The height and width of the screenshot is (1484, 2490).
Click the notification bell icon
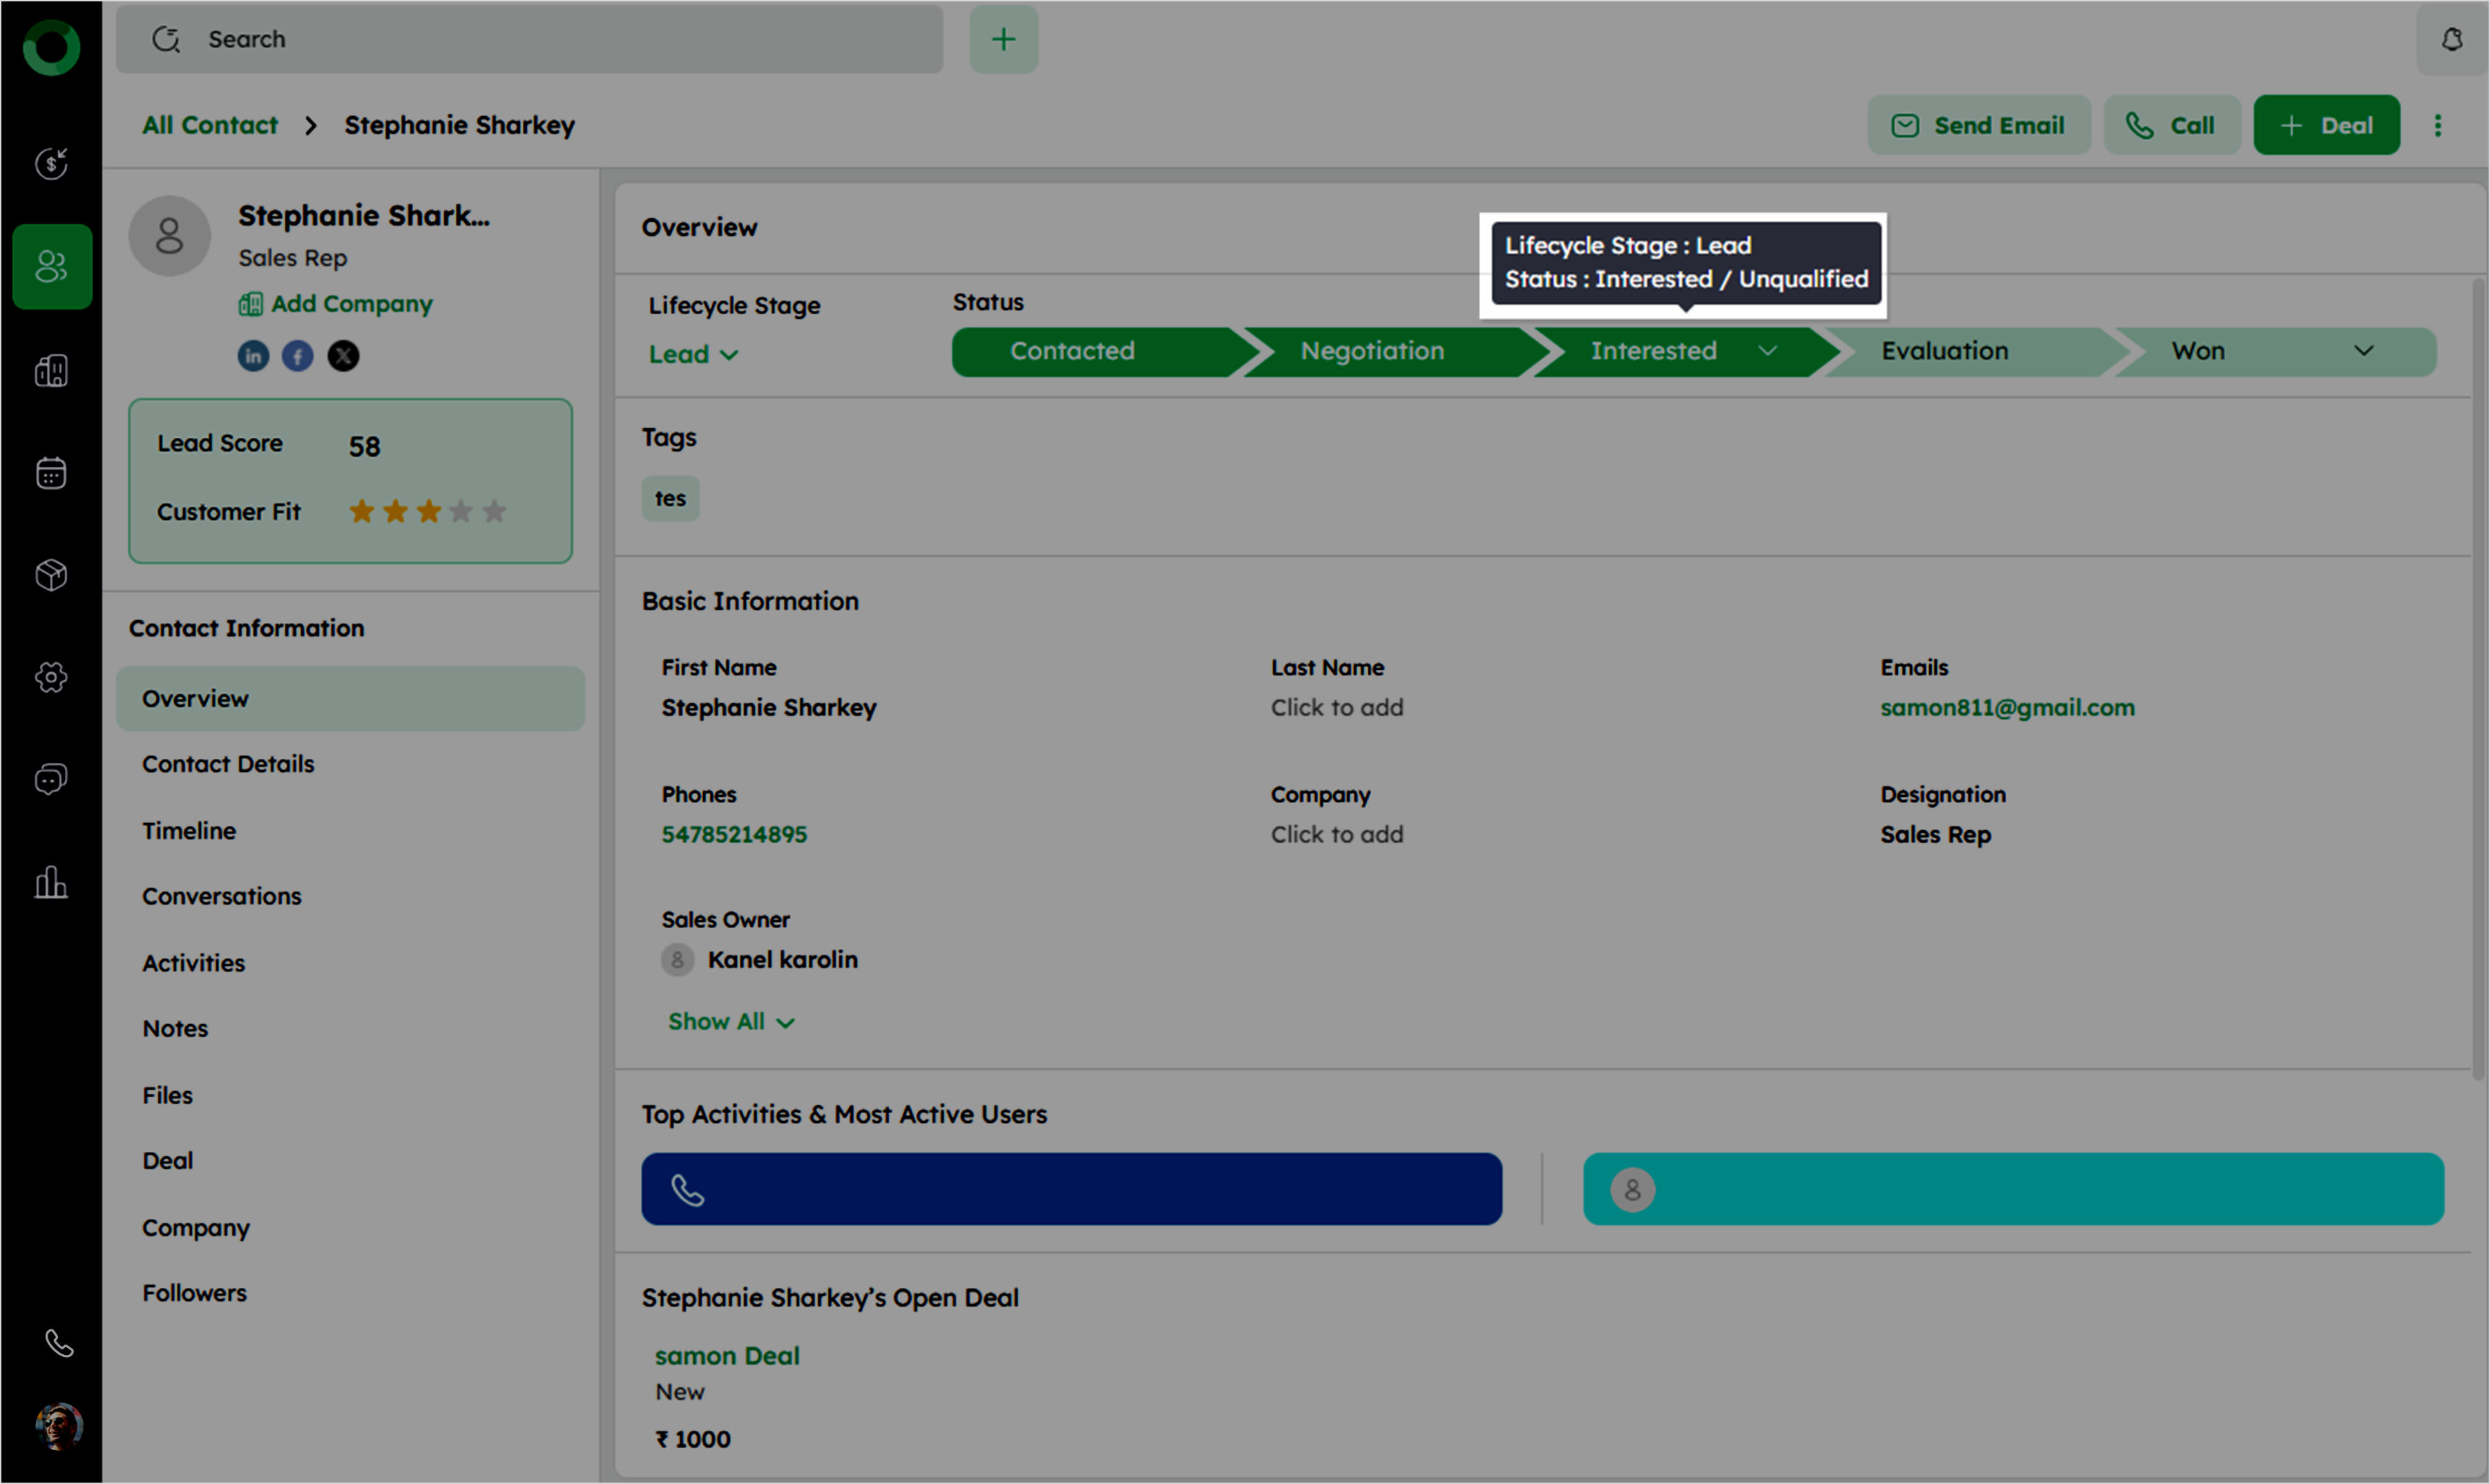2451,40
